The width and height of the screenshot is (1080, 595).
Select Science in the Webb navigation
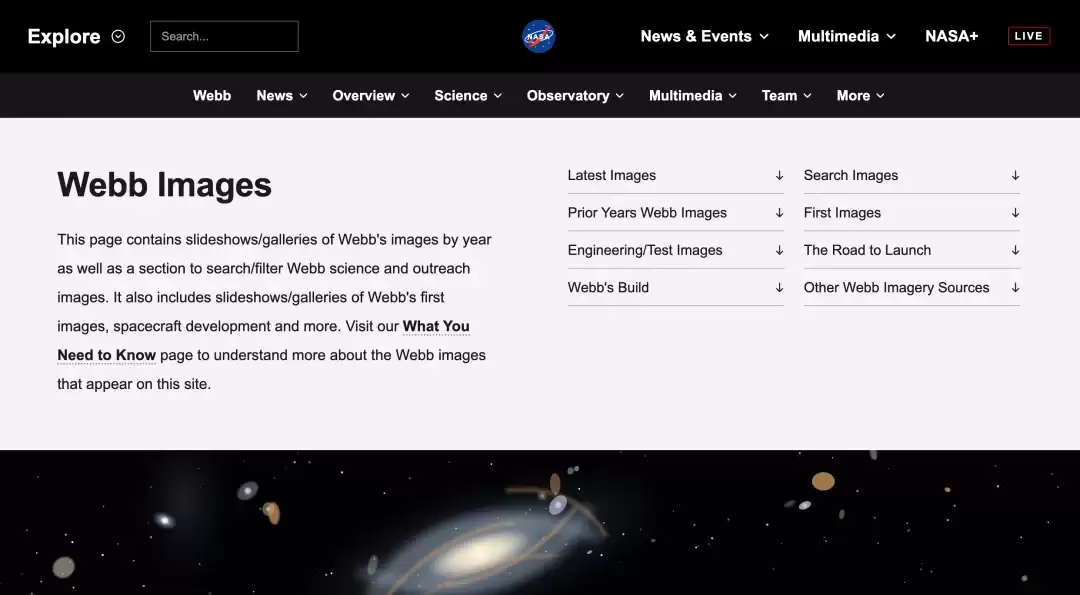coord(460,96)
